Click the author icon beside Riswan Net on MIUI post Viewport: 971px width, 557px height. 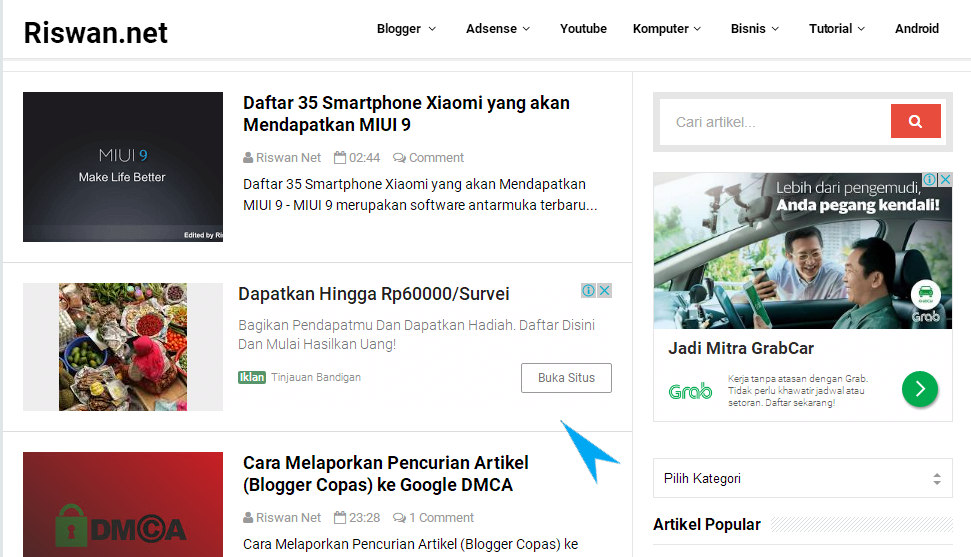(x=248, y=158)
